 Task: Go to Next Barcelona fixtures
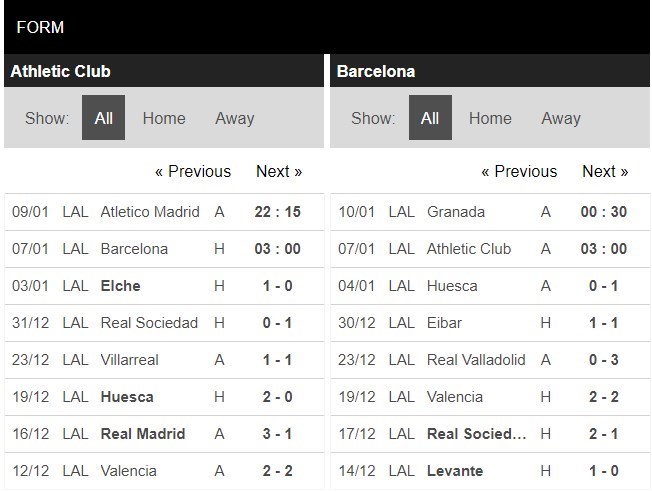(605, 171)
